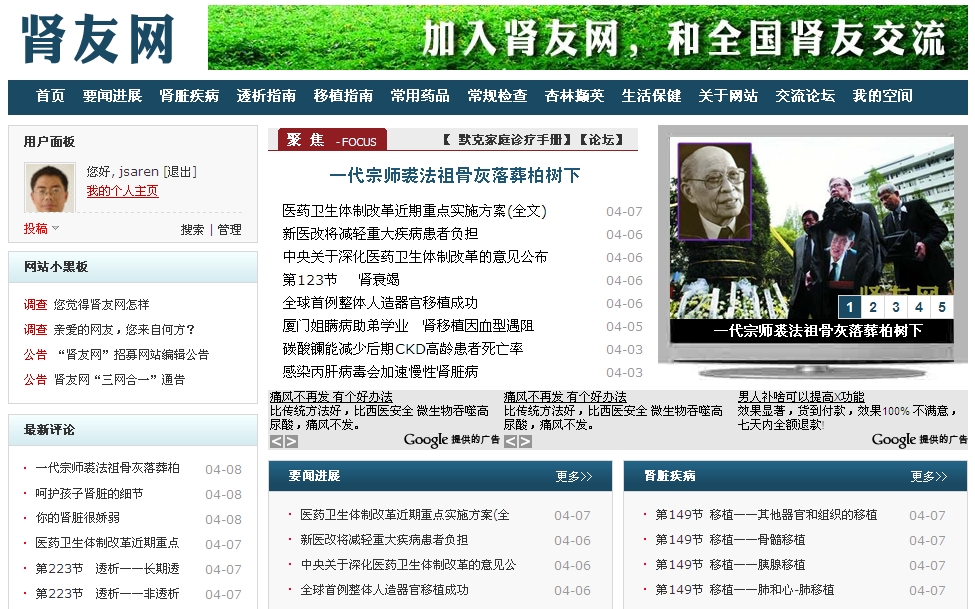Open 第149节 移植——其他器官和组织的移植
This screenshot has width=975, height=609.
[x=767, y=515]
